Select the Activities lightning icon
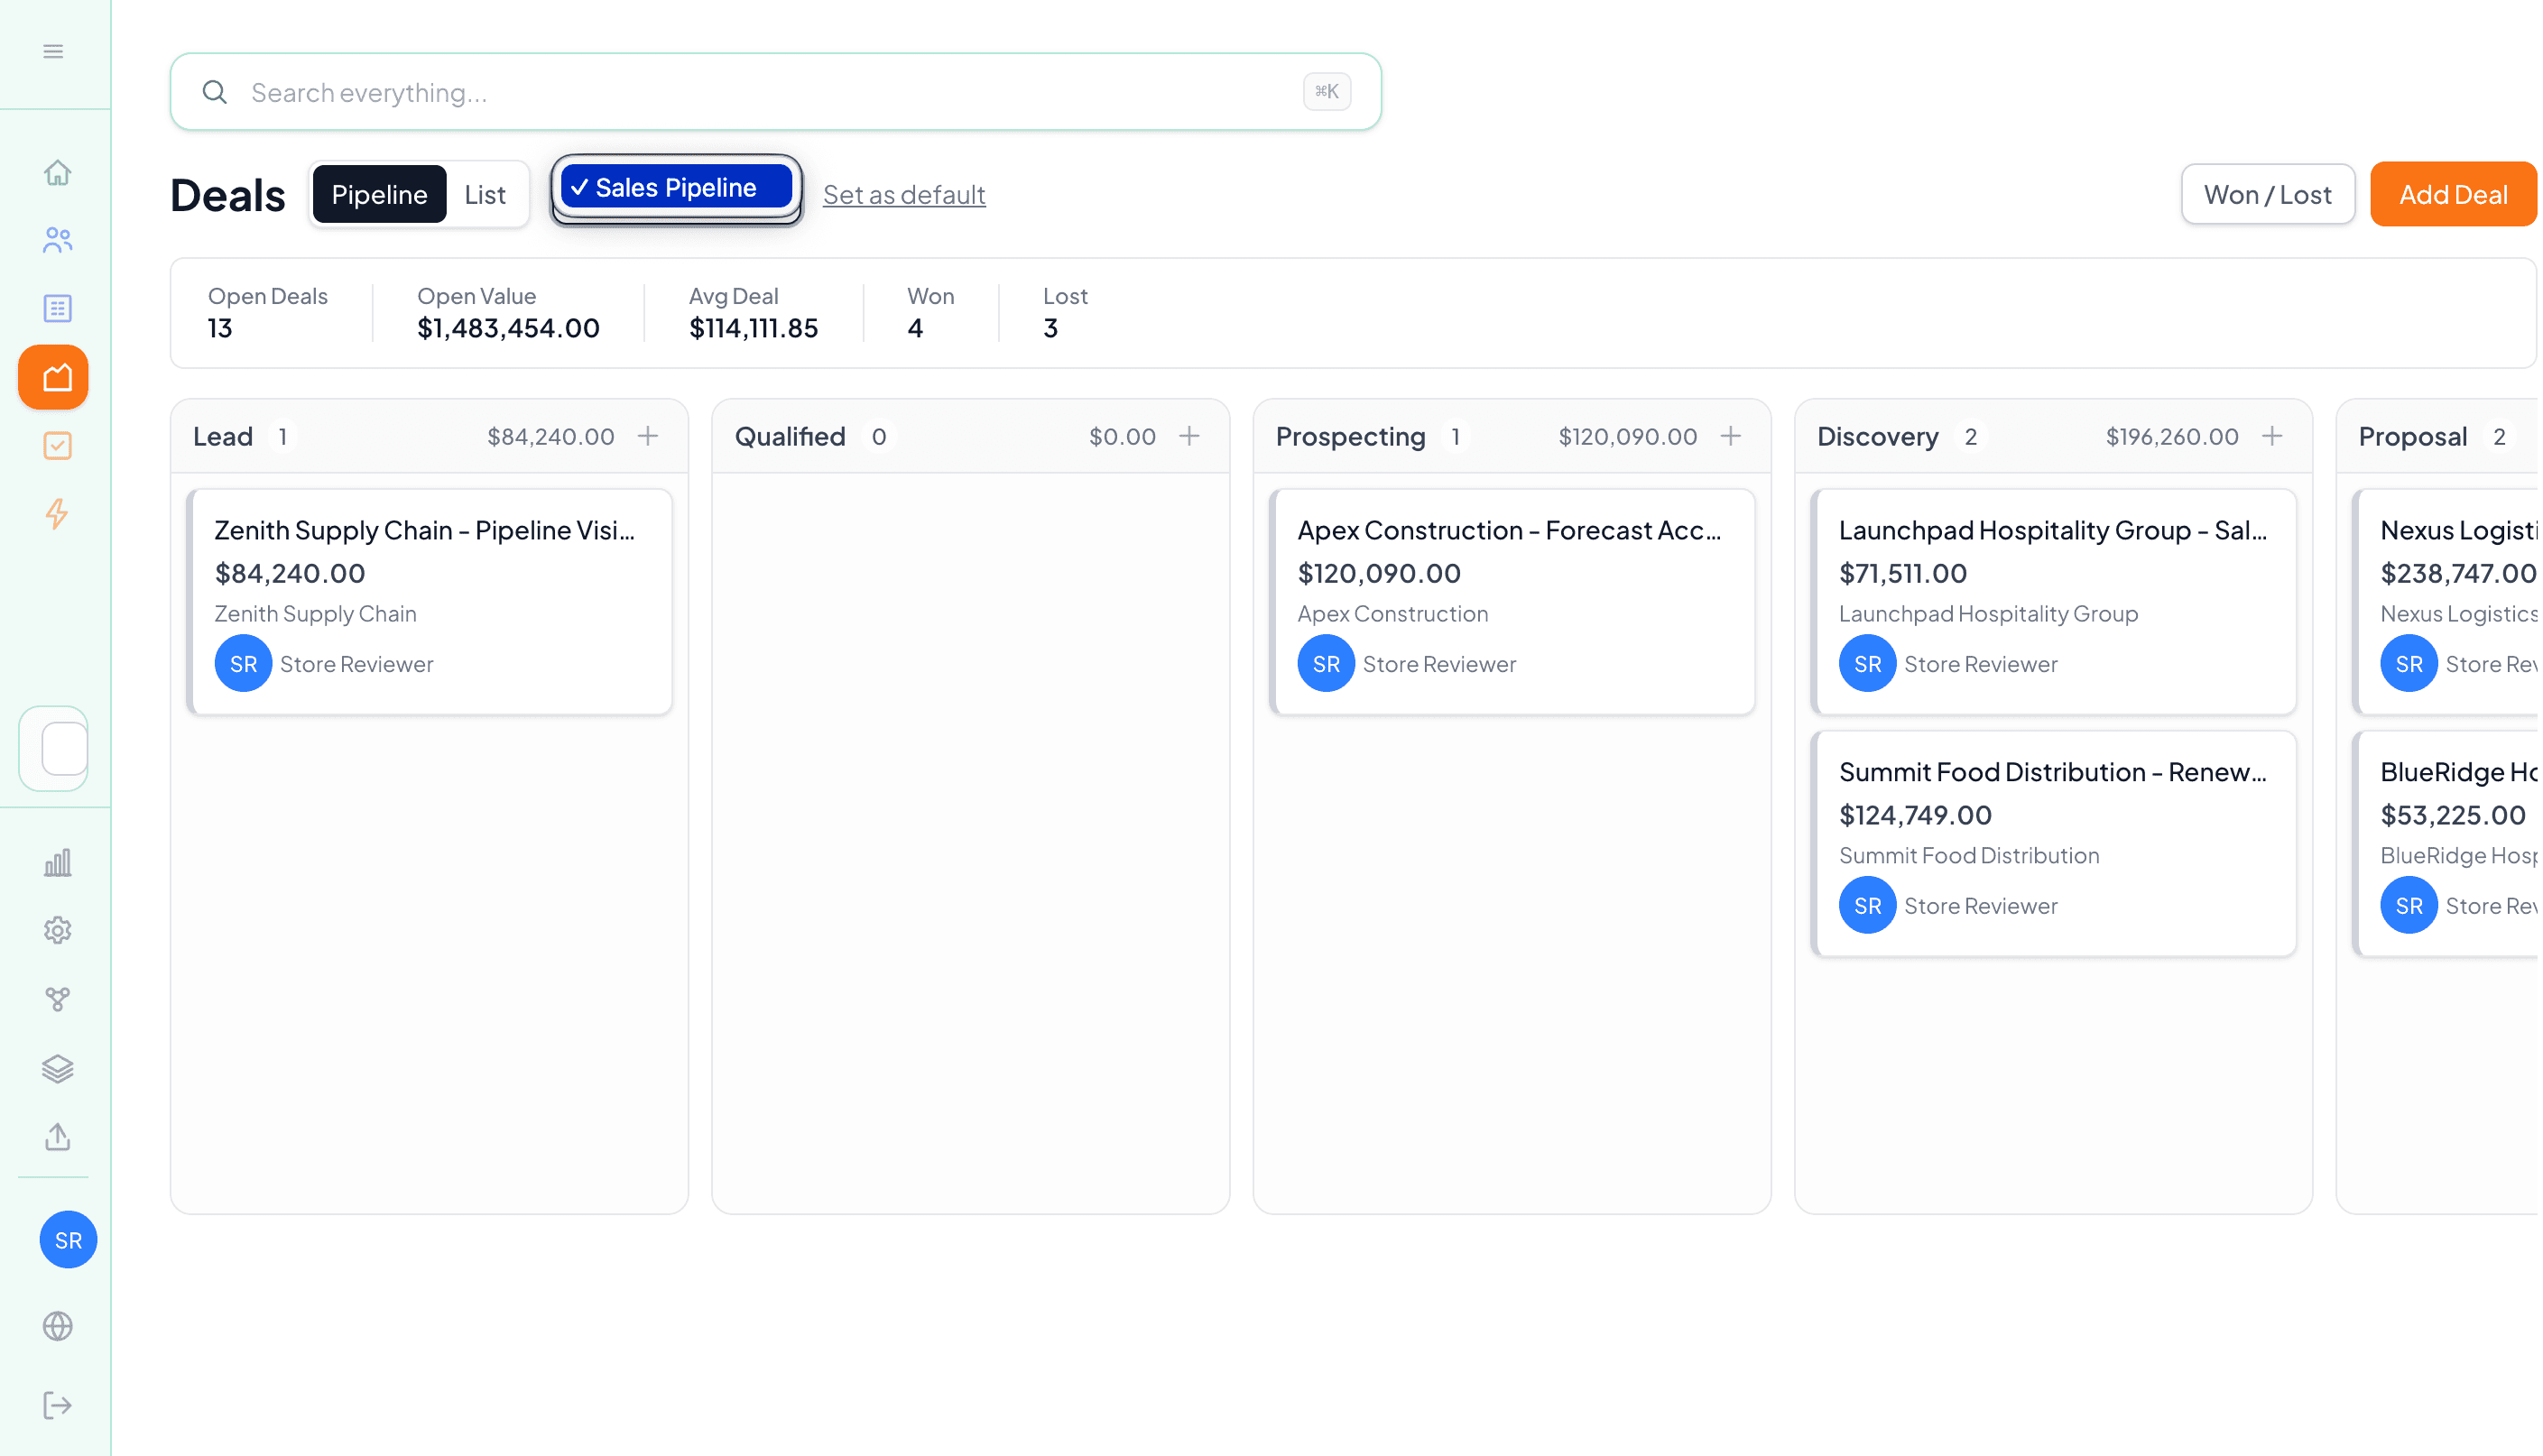 (57, 514)
